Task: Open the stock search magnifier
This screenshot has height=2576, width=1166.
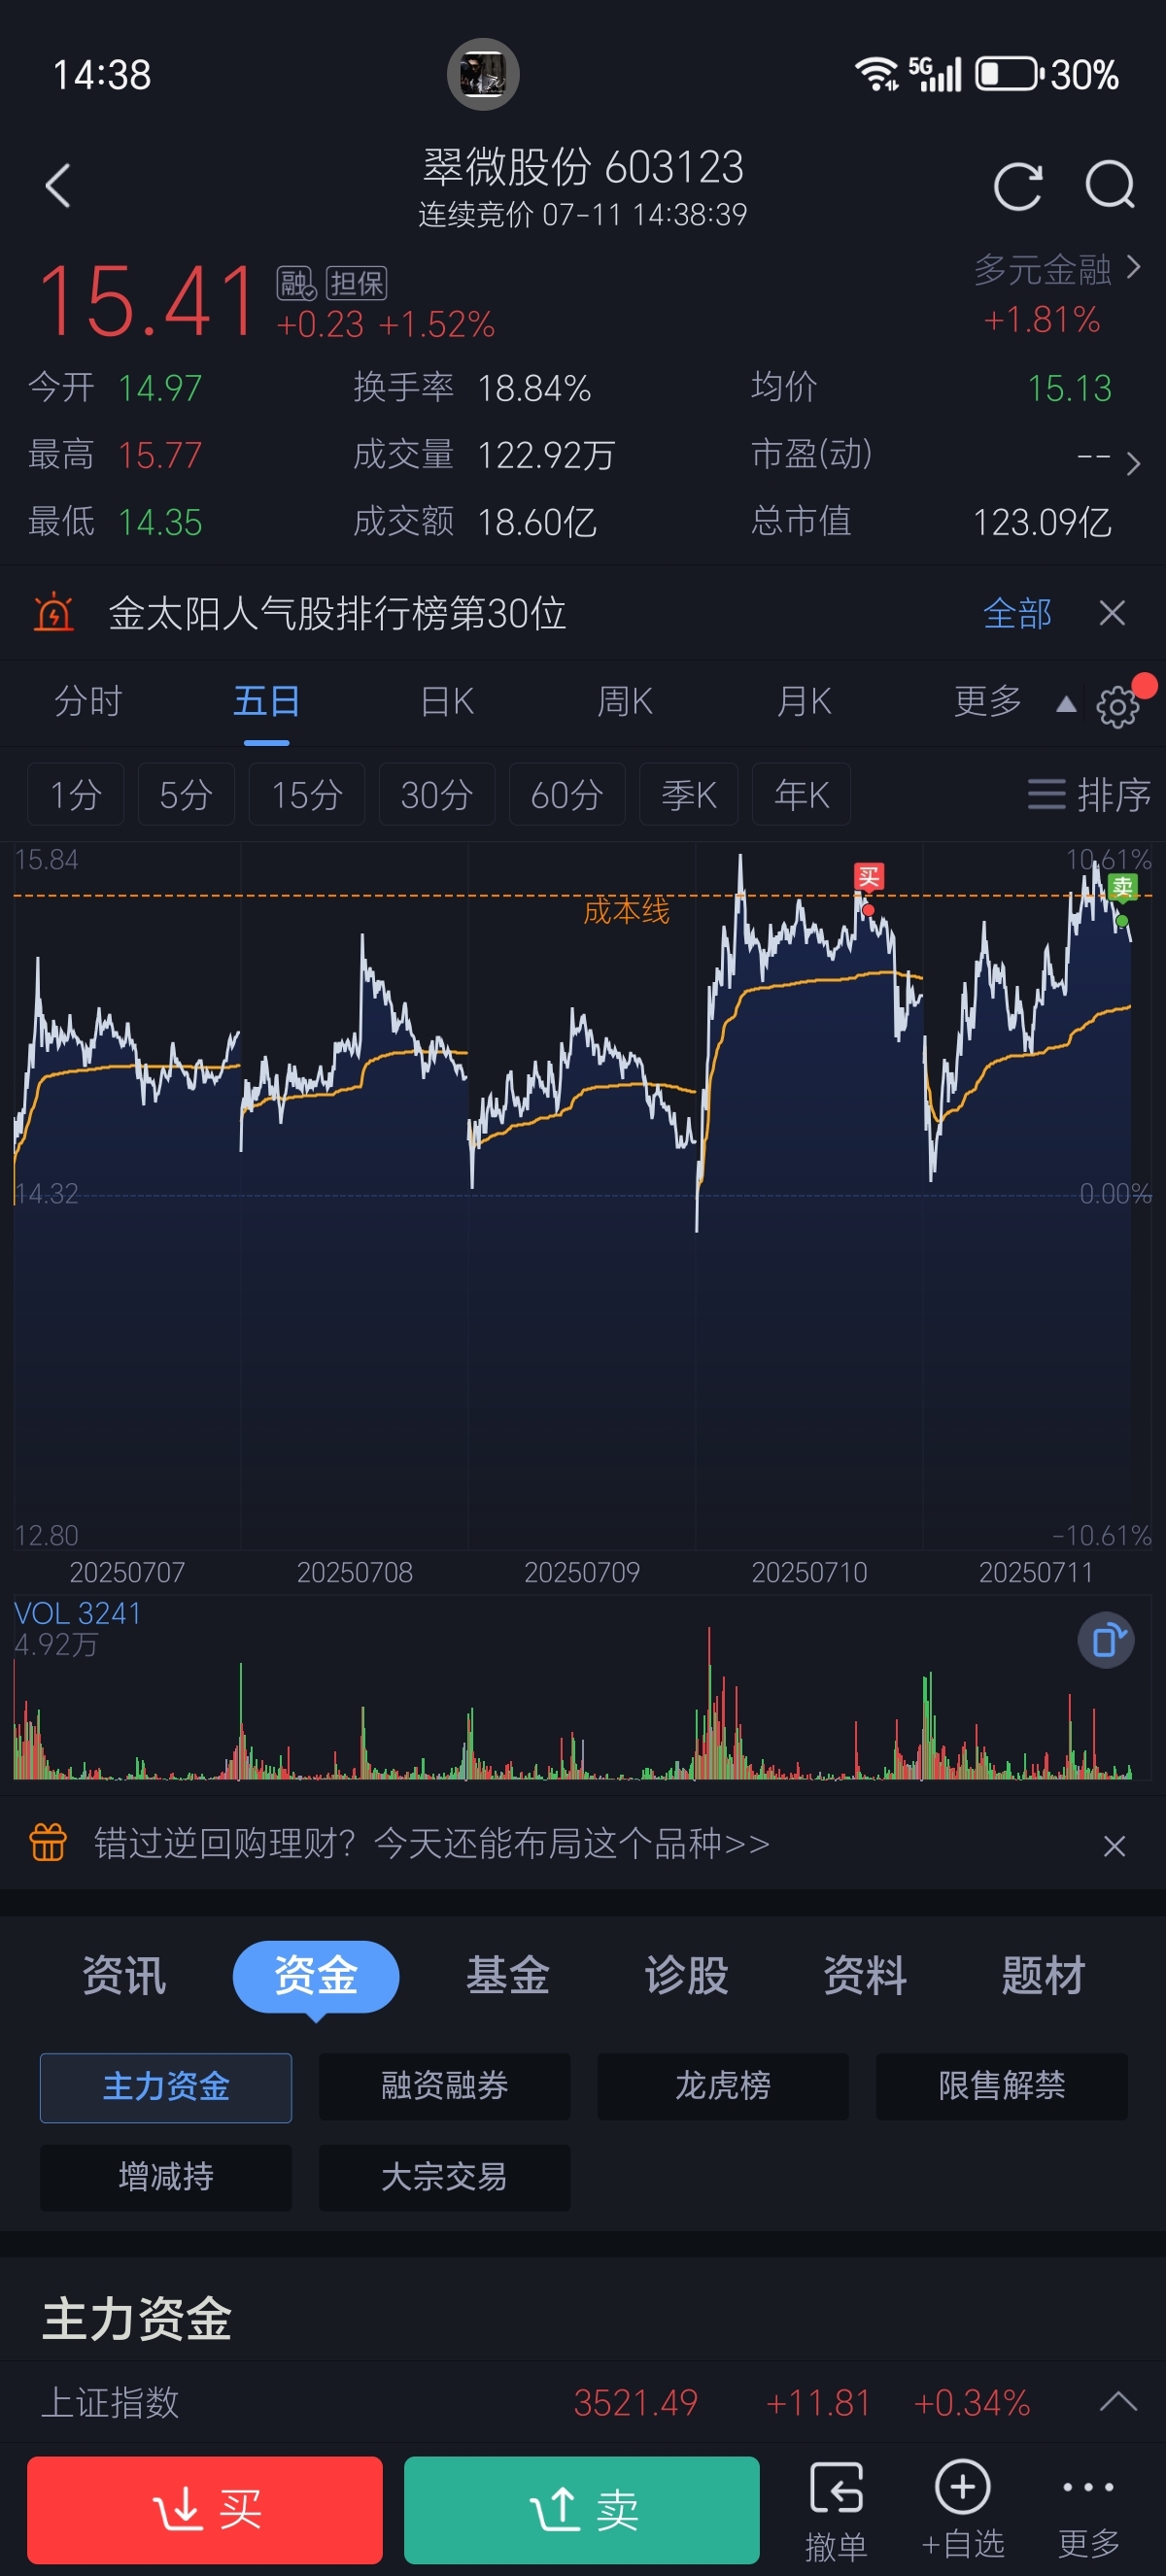Action: (x=1110, y=185)
